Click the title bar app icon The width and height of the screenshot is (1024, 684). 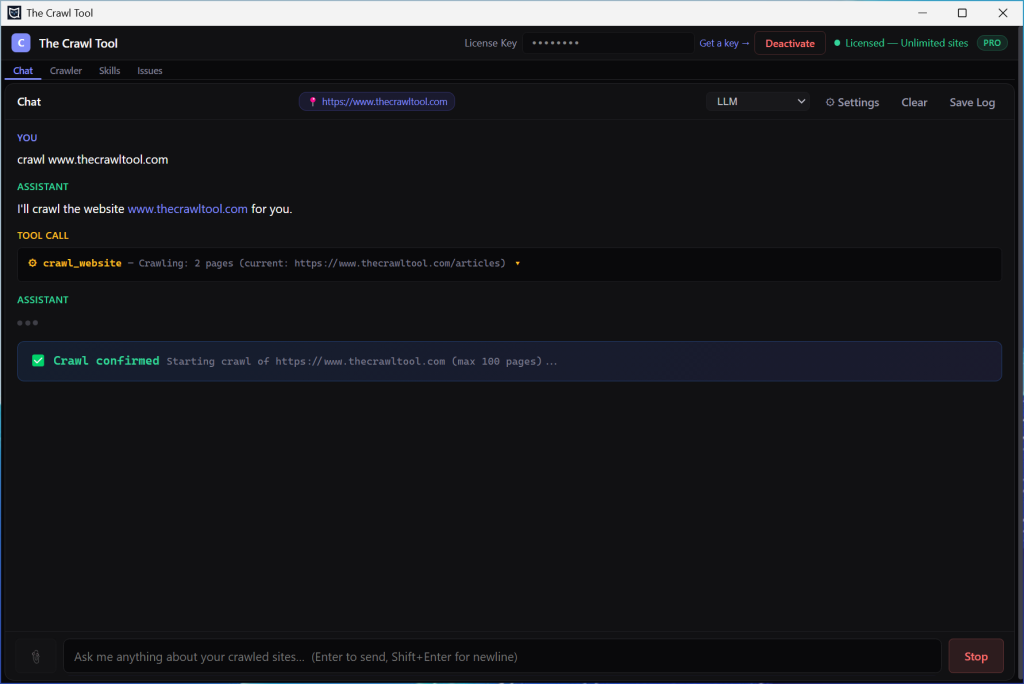[14, 12]
